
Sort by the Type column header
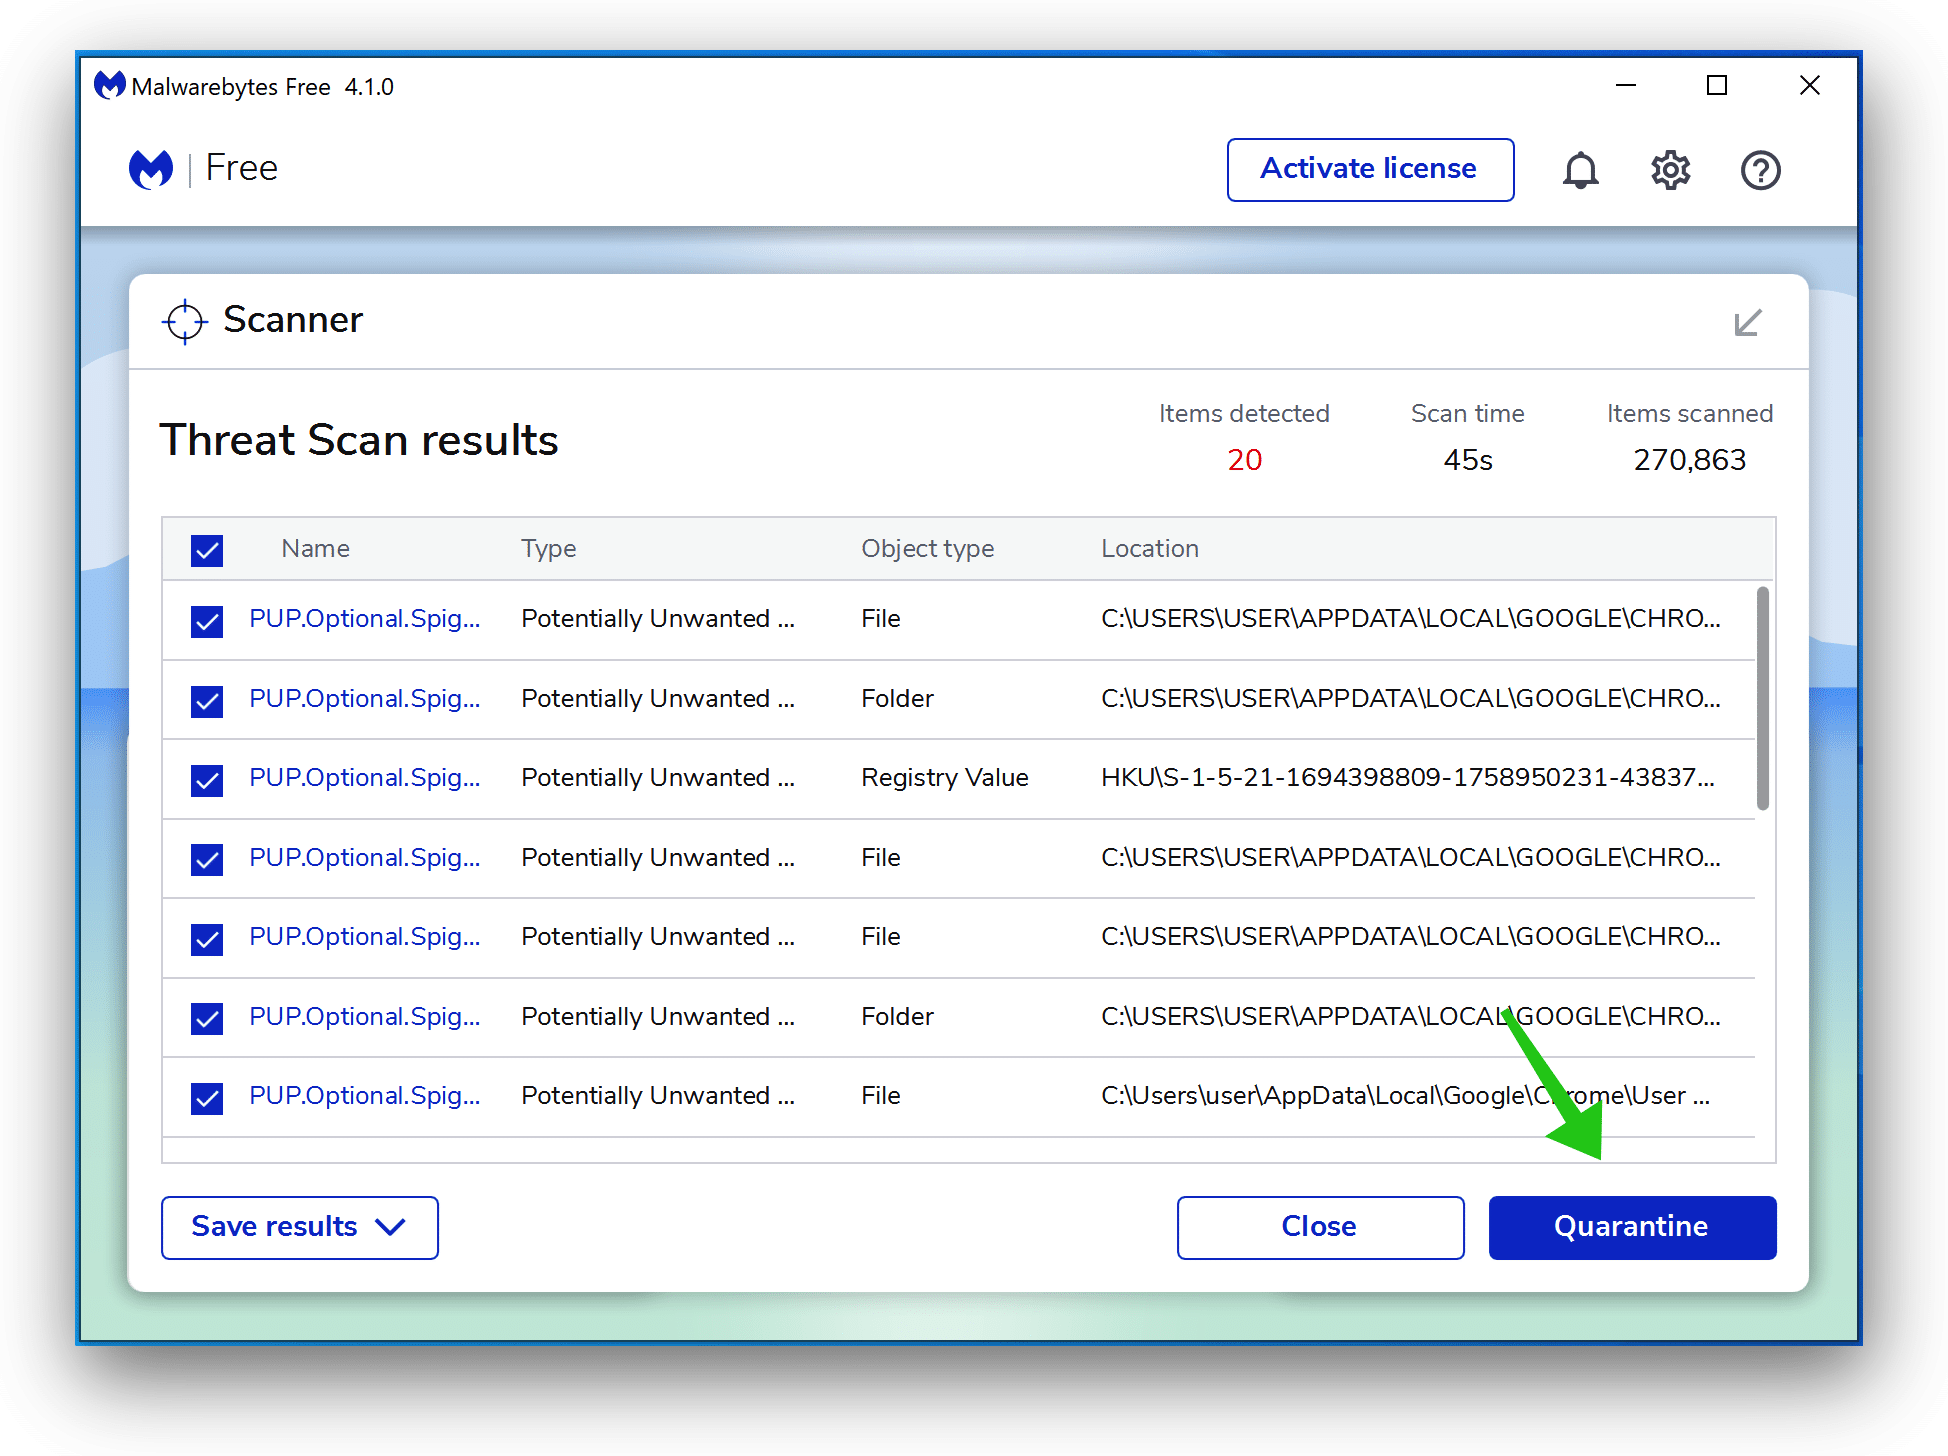tap(548, 549)
